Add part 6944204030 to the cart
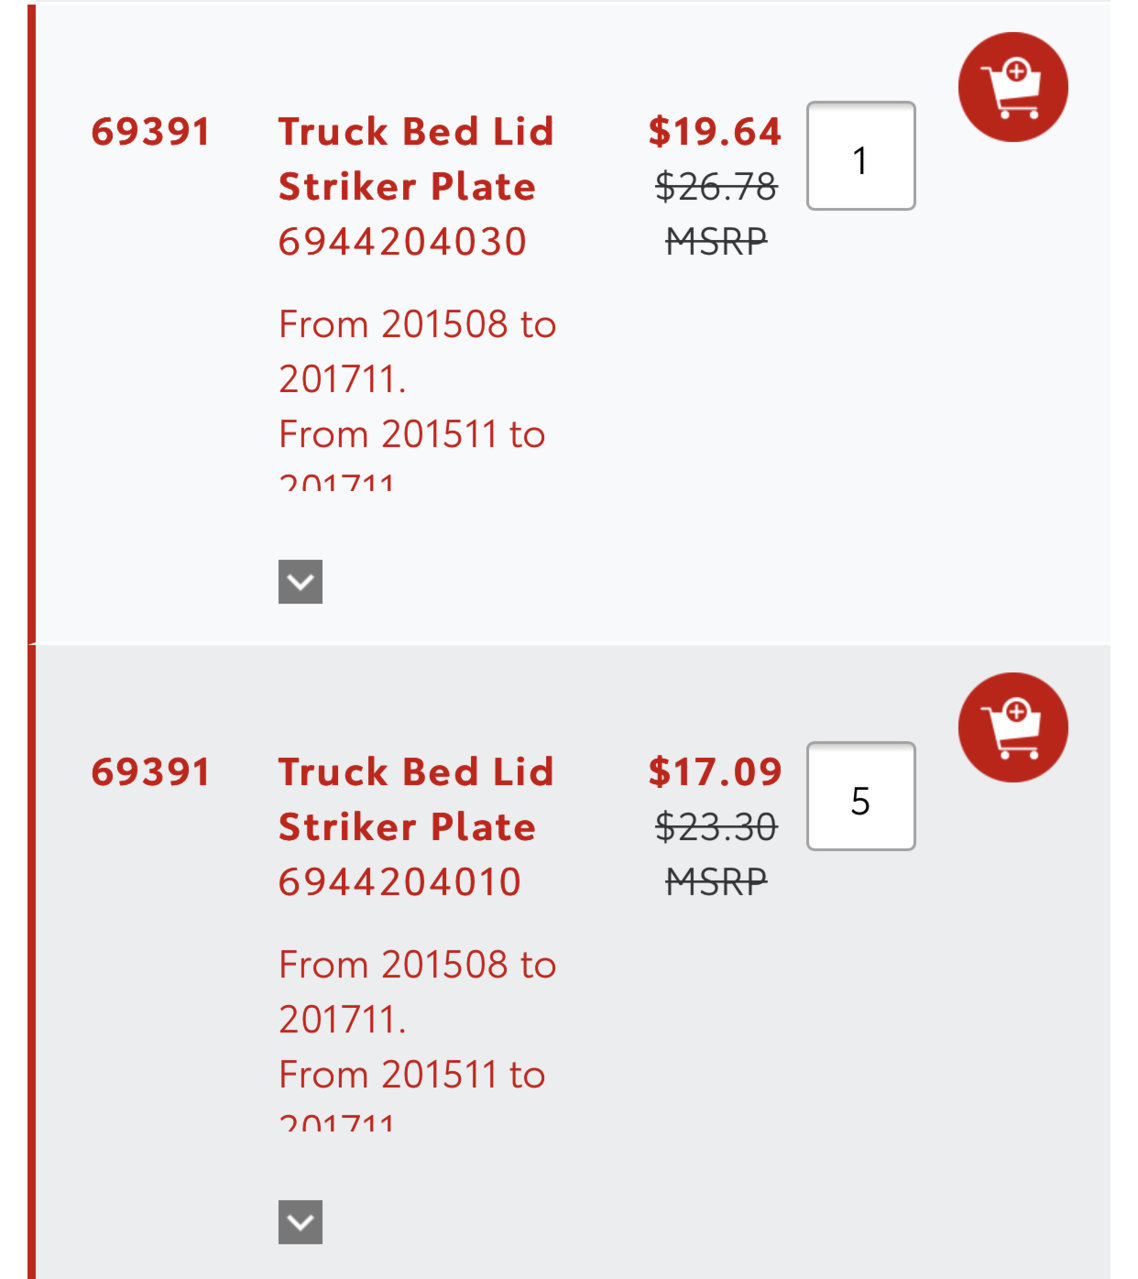 (1012, 87)
